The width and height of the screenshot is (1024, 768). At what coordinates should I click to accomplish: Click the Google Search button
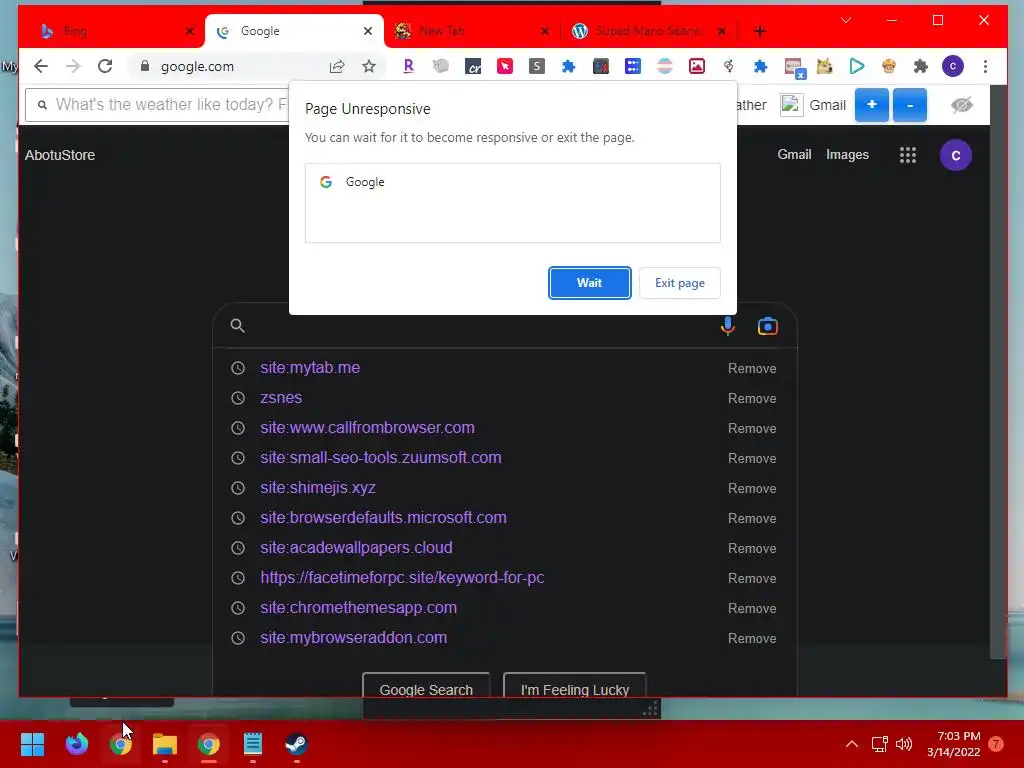426,686
